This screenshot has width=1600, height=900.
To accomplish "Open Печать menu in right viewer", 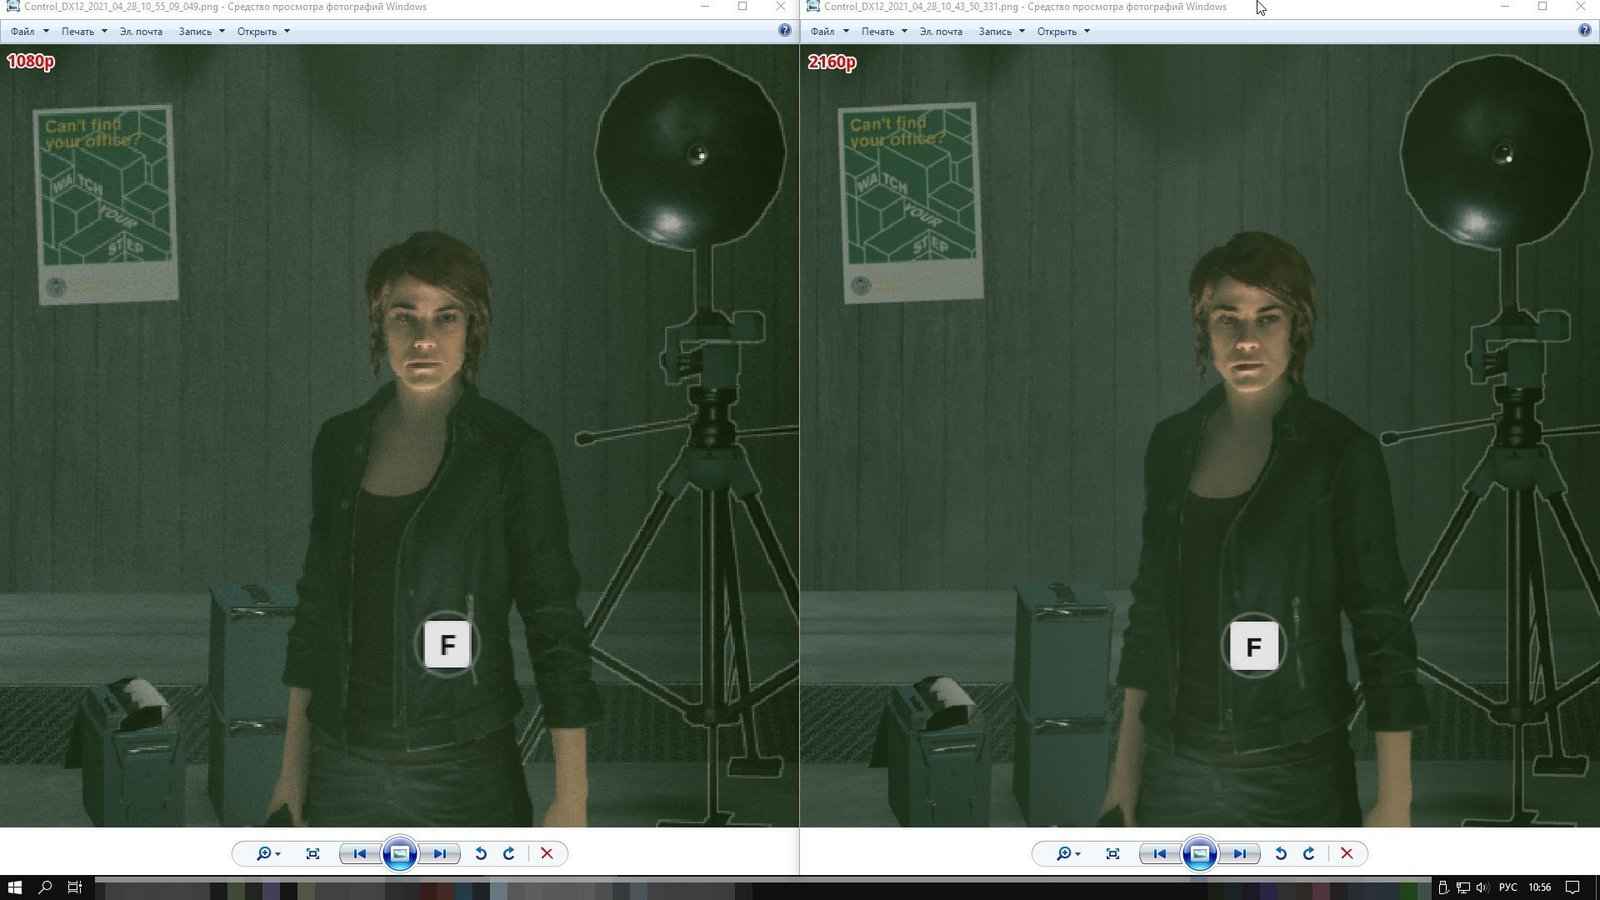I will pyautogui.click(x=884, y=31).
